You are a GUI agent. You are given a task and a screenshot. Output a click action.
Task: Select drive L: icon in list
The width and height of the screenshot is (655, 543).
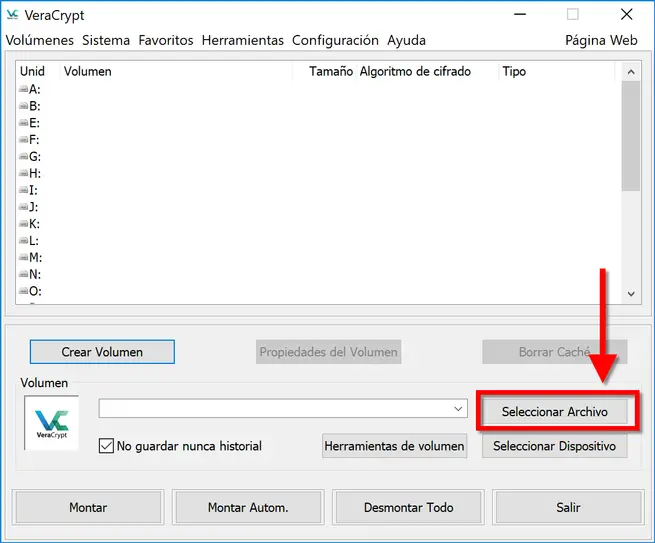point(23,241)
